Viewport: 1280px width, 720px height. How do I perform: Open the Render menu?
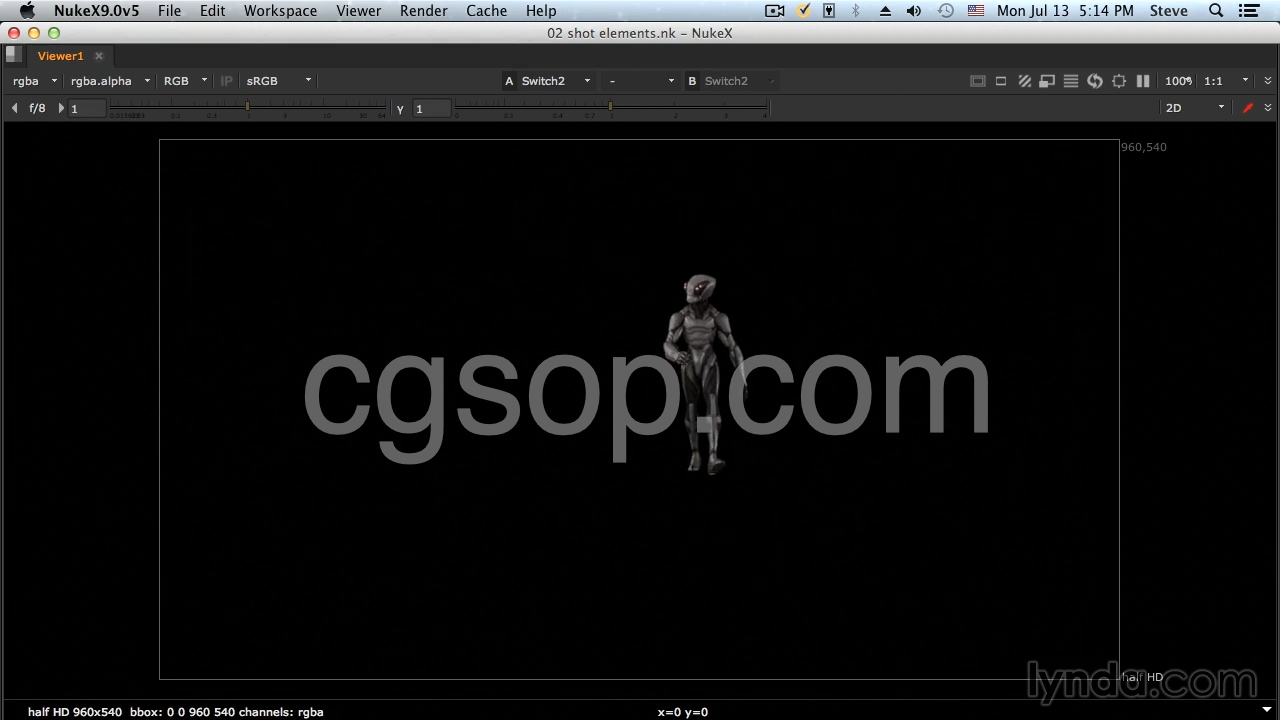point(424,11)
